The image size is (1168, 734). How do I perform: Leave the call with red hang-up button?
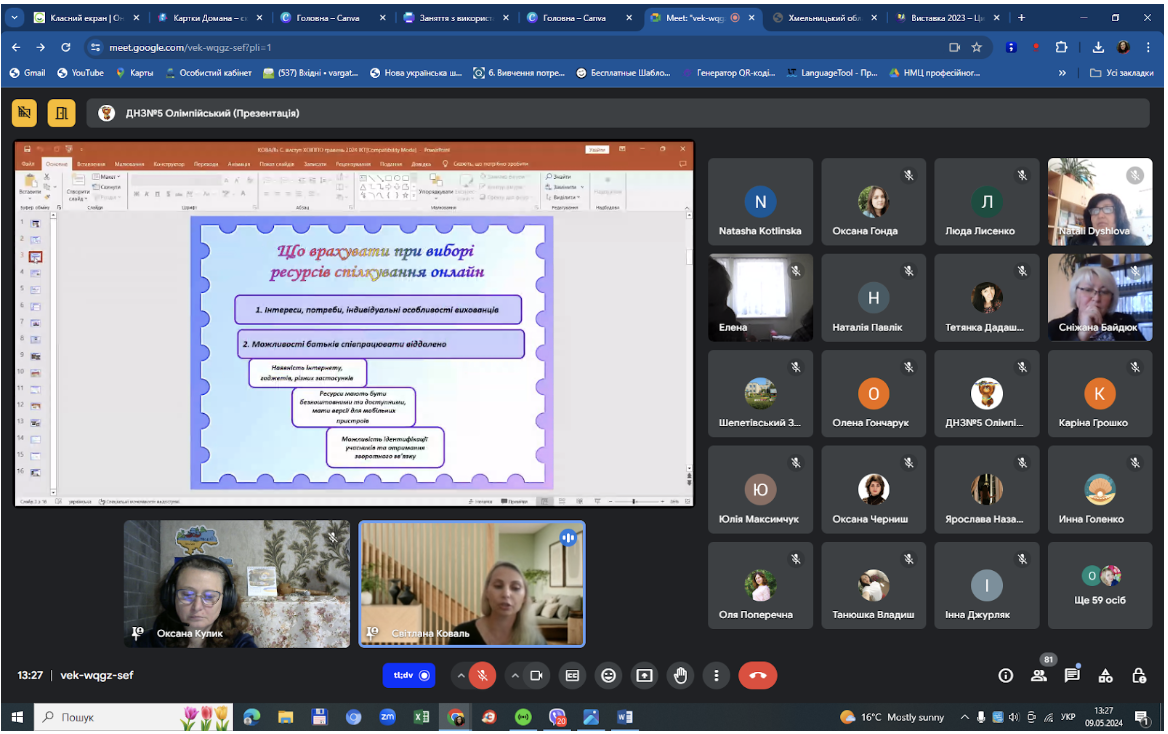(x=758, y=675)
